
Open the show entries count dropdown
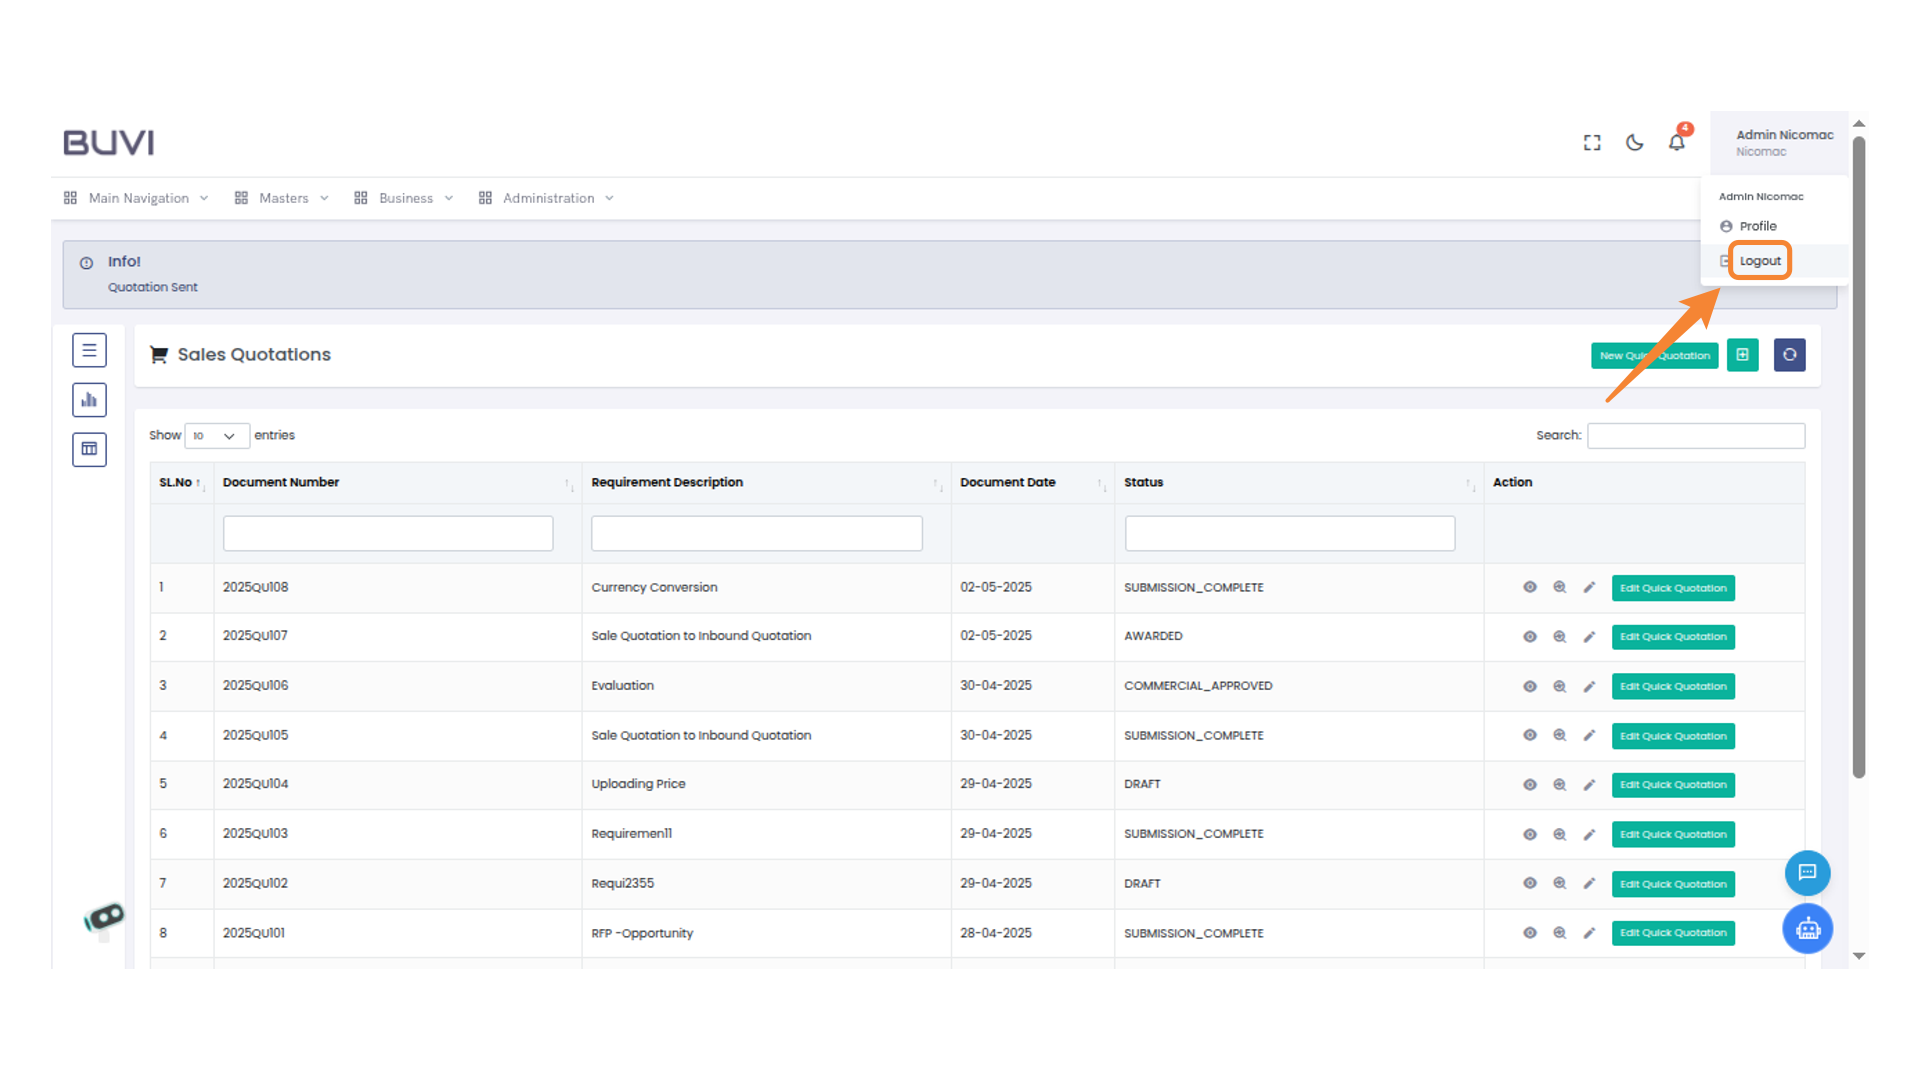pyautogui.click(x=216, y=436)
